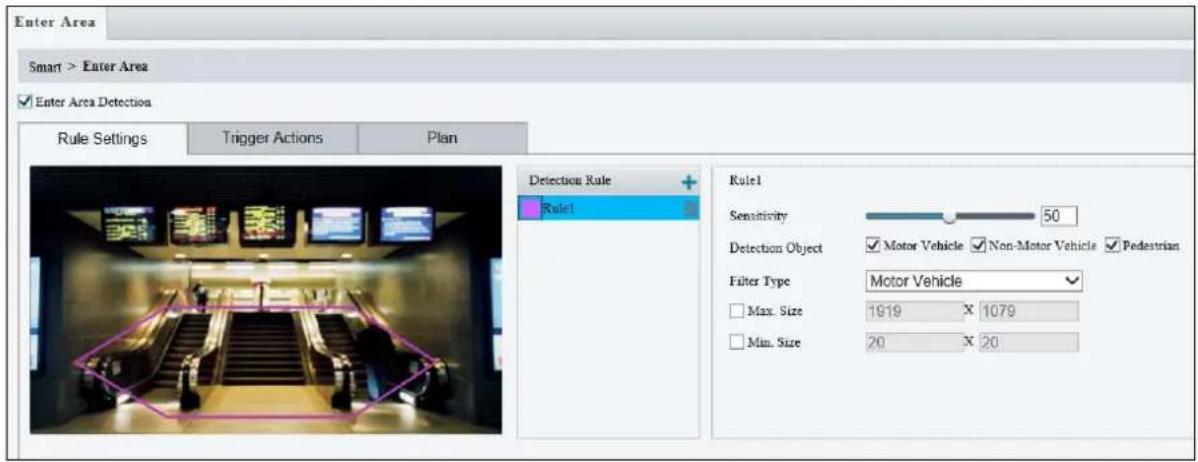Click the Detection Rule list header
1198x462 pixels.
pyautogui.click(x=608, y=182)
